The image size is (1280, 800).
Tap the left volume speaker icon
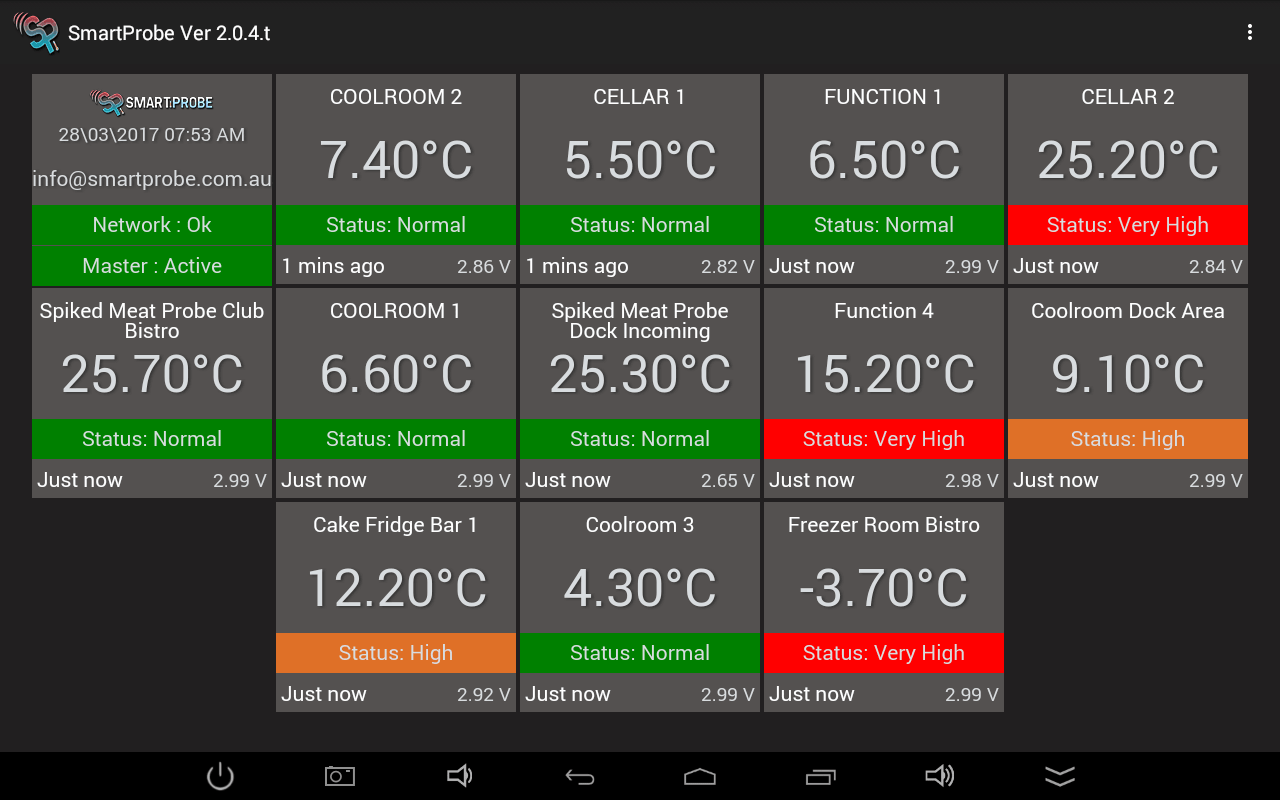tap(460, 775)
